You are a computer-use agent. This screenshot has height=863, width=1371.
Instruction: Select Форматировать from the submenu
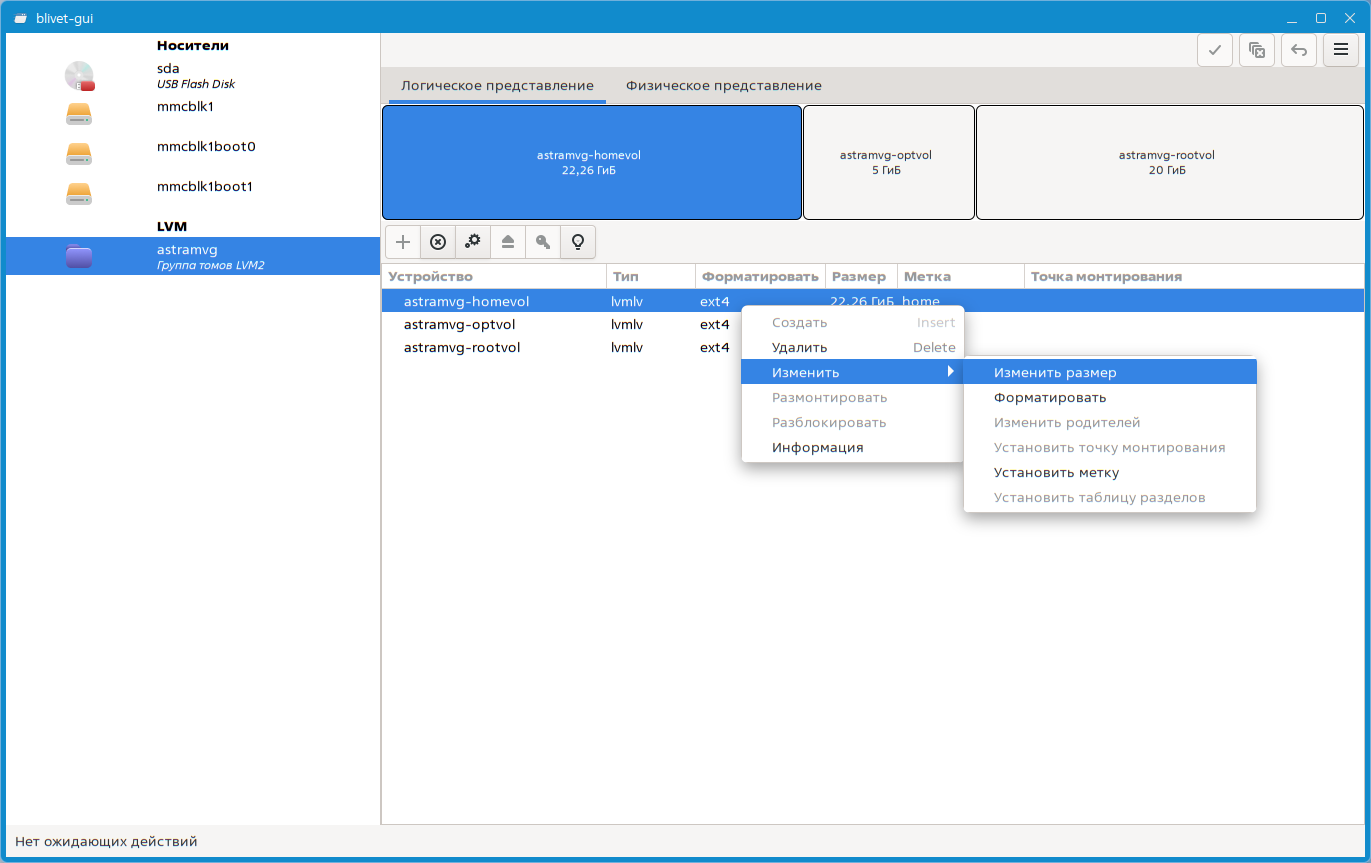[1050, 397]
